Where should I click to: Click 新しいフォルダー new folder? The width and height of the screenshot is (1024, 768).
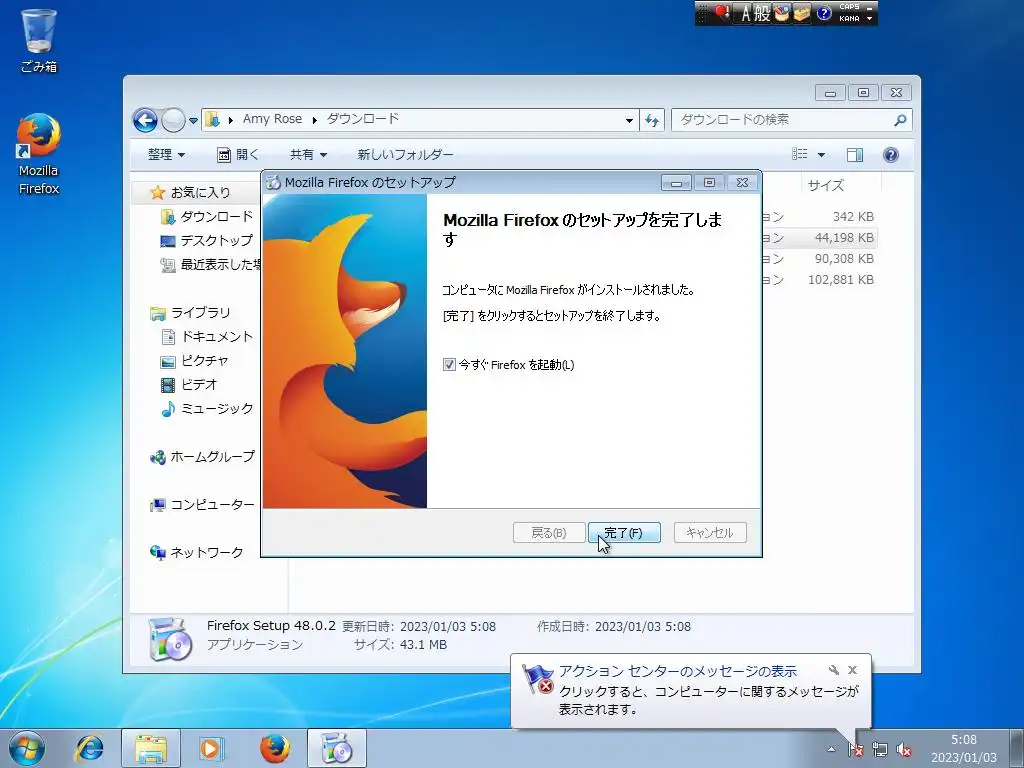[405, 155]
